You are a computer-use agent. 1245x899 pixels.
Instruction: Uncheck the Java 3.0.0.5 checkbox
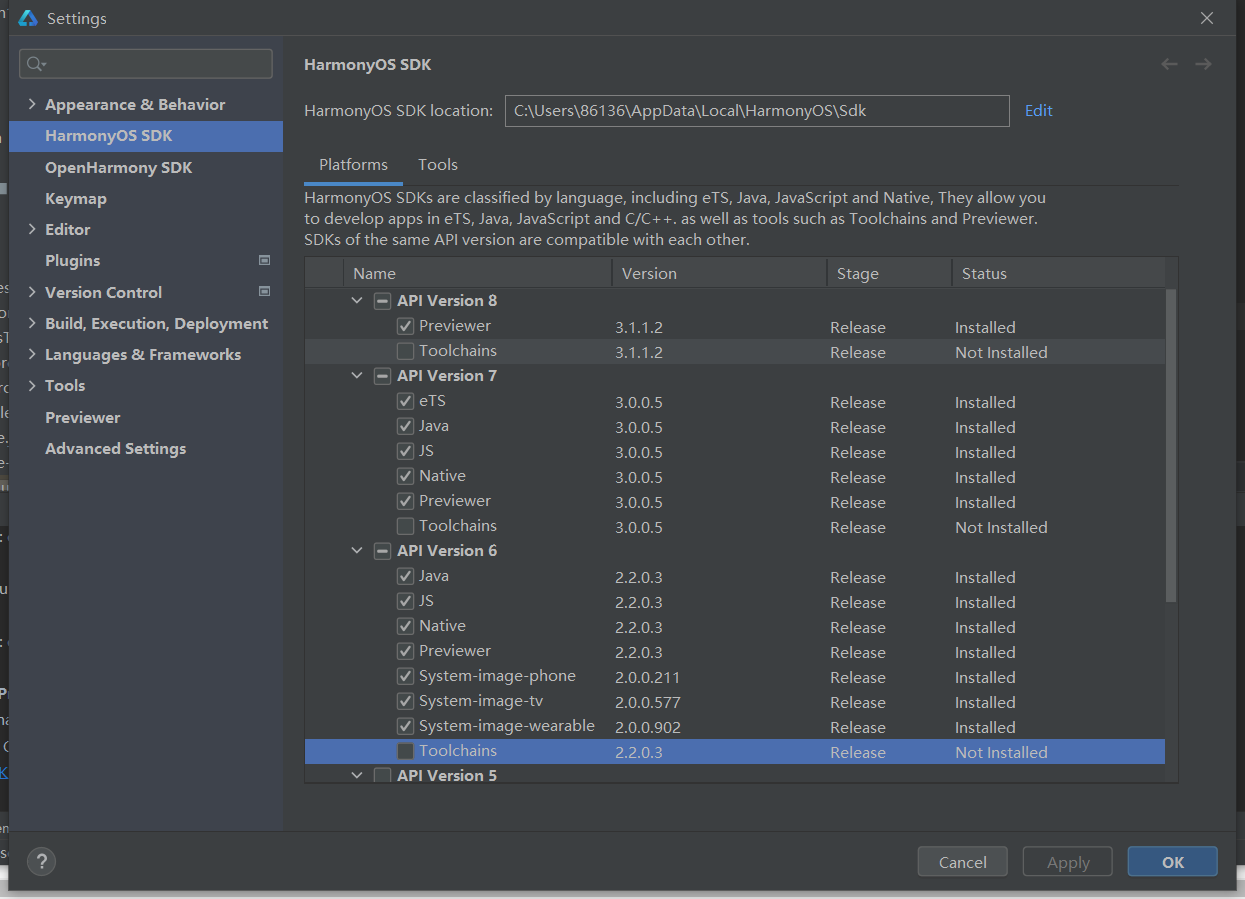[405, 426]
